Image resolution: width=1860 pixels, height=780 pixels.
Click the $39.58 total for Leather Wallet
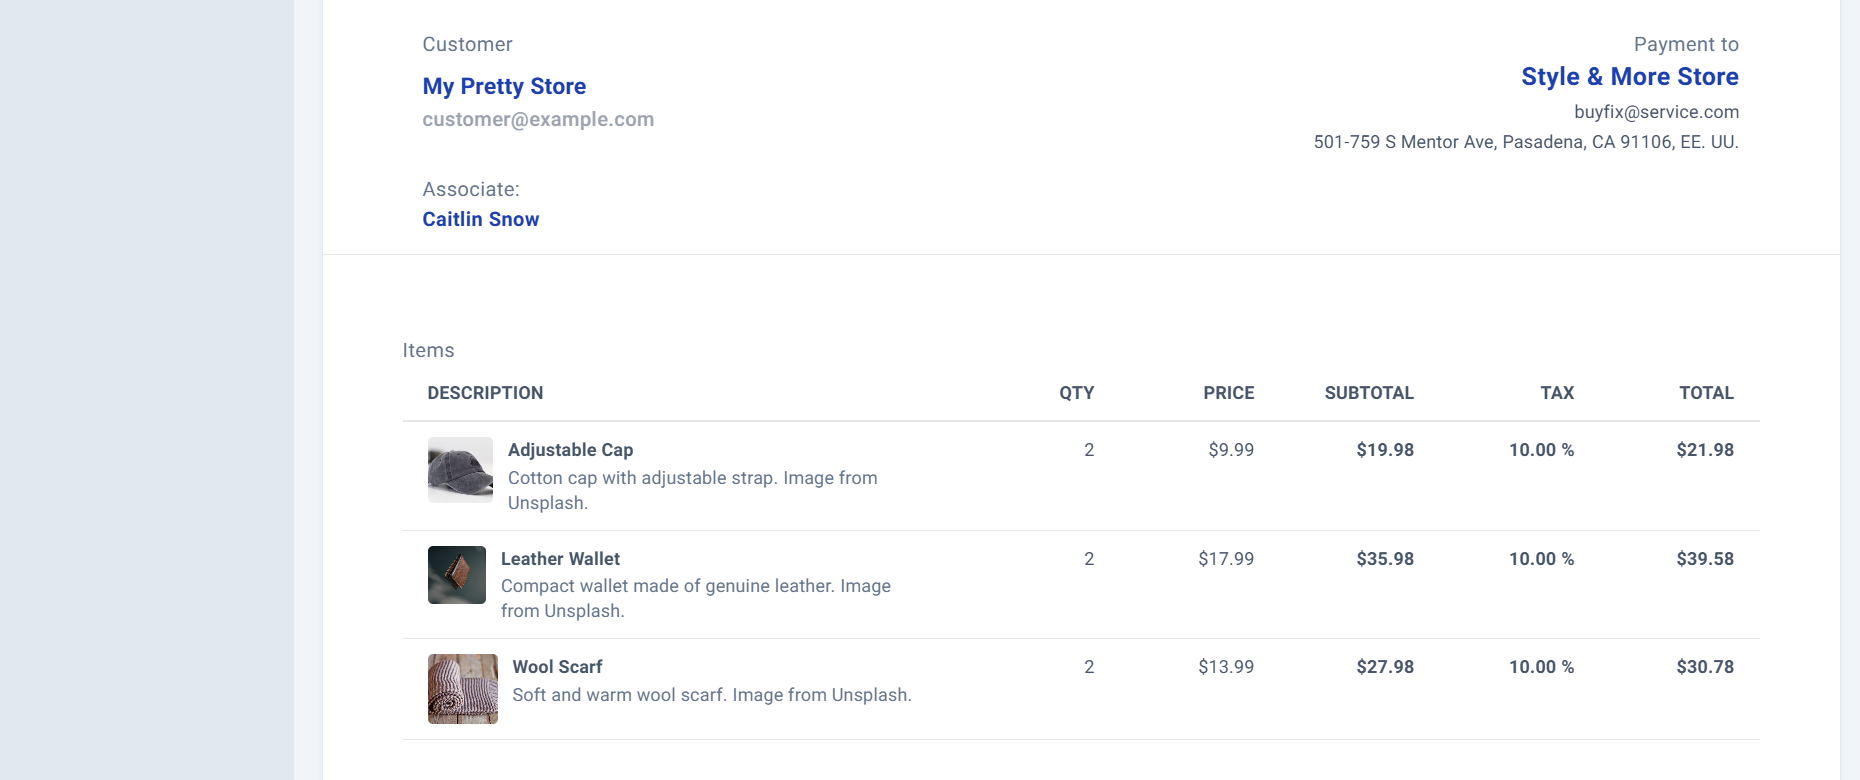click(1705, 559)
